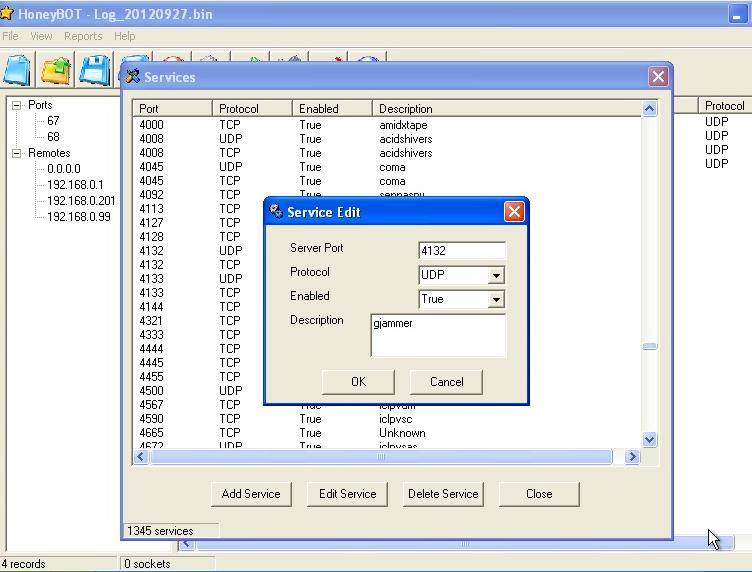This screenshot has width=752, height=572.
Task: Click the Description text box containing gjammer
Action: pyautogui.click(x=438, y=334)
